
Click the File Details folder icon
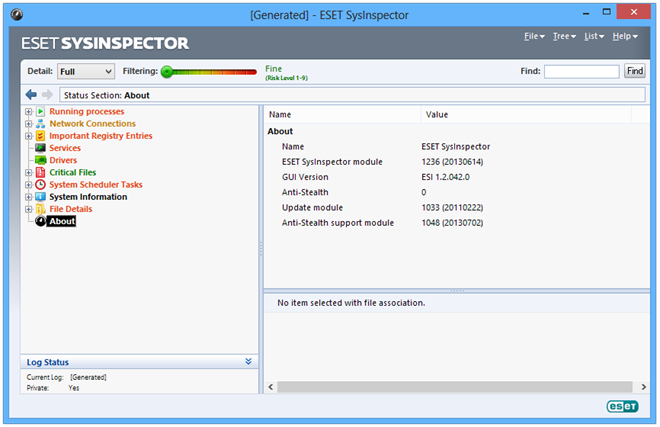coord(40,209)
